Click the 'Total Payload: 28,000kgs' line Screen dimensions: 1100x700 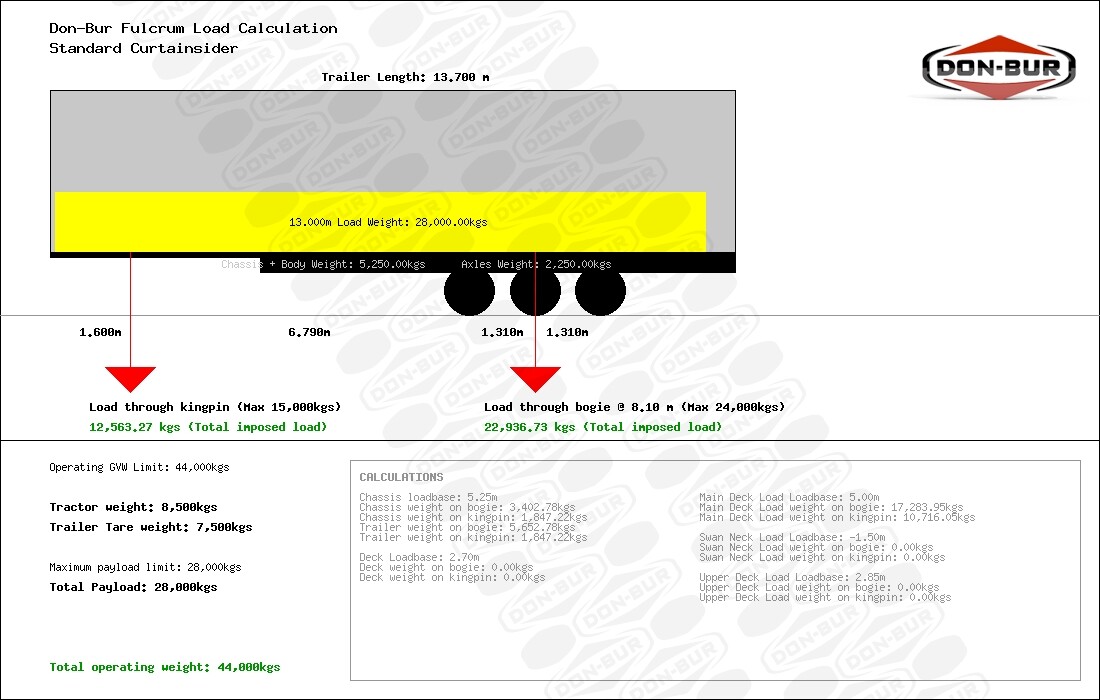[x=133, y=587]
